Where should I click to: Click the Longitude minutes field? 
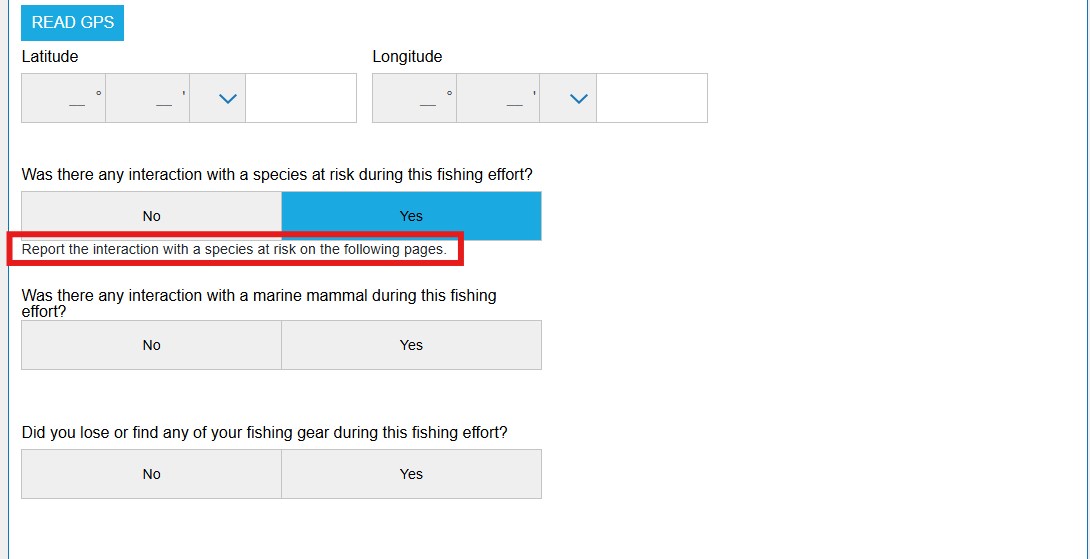pos(499,98)
